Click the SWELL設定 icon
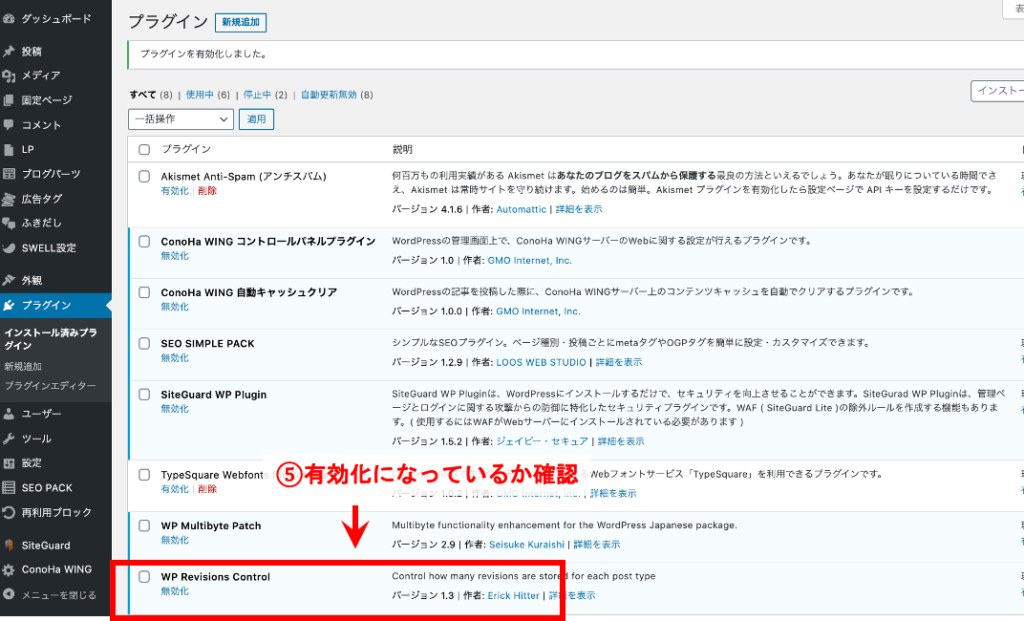The width and height of the screenshot is (1024, 621). pos(8,248)
